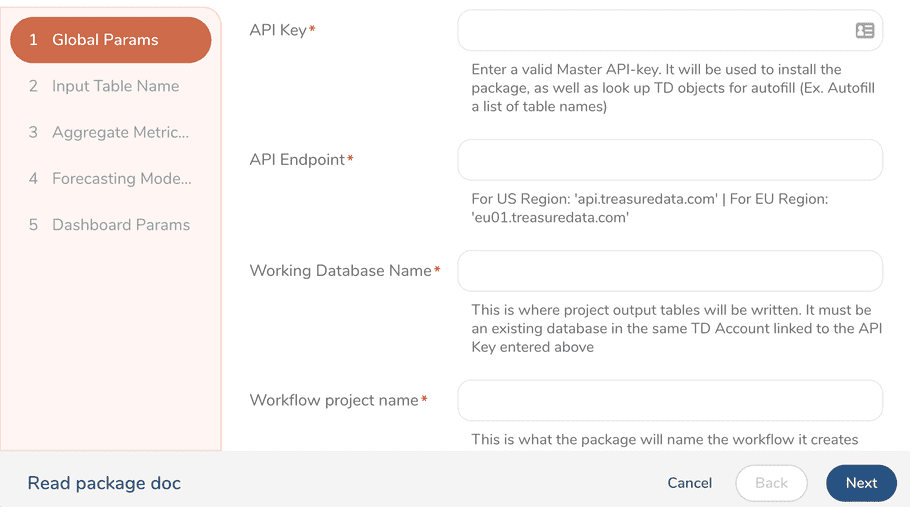Image resolution: width=910 pixels, height=507 pixels.
Task: Click the Next button
Action: (861, 483)
